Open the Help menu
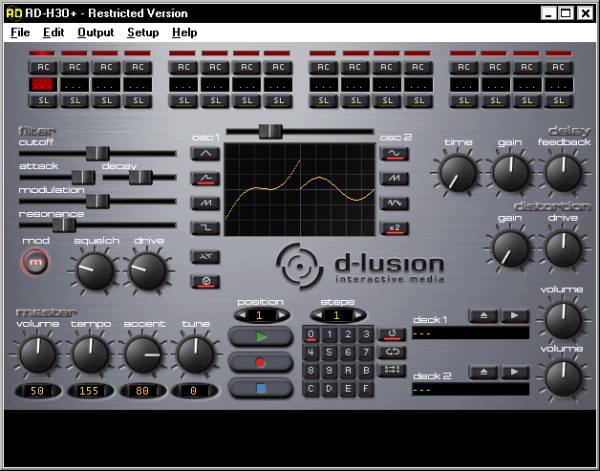This screenshot has width=600, height=471. (184, 33)
